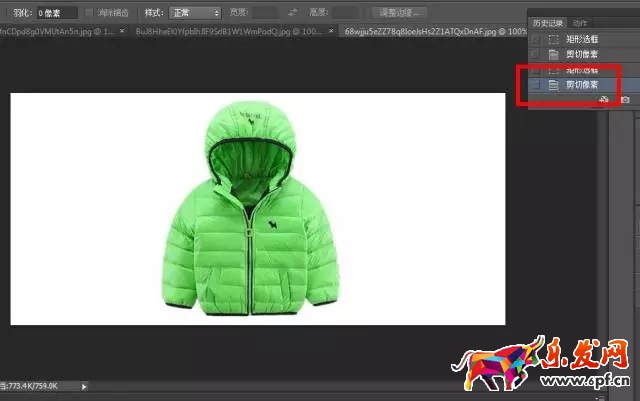Click the icon of the highlighted 剪切像素 state
Screen dimensions: 640x401
coord(554,85)
